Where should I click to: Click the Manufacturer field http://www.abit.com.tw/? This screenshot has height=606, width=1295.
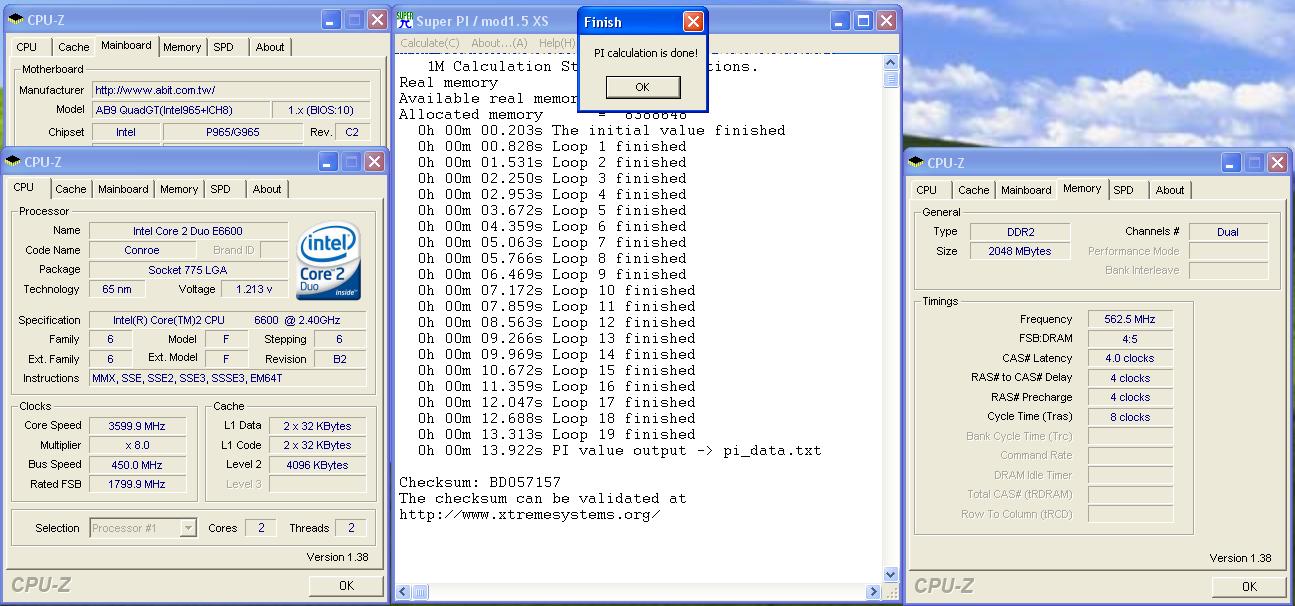tap(232, 90)
